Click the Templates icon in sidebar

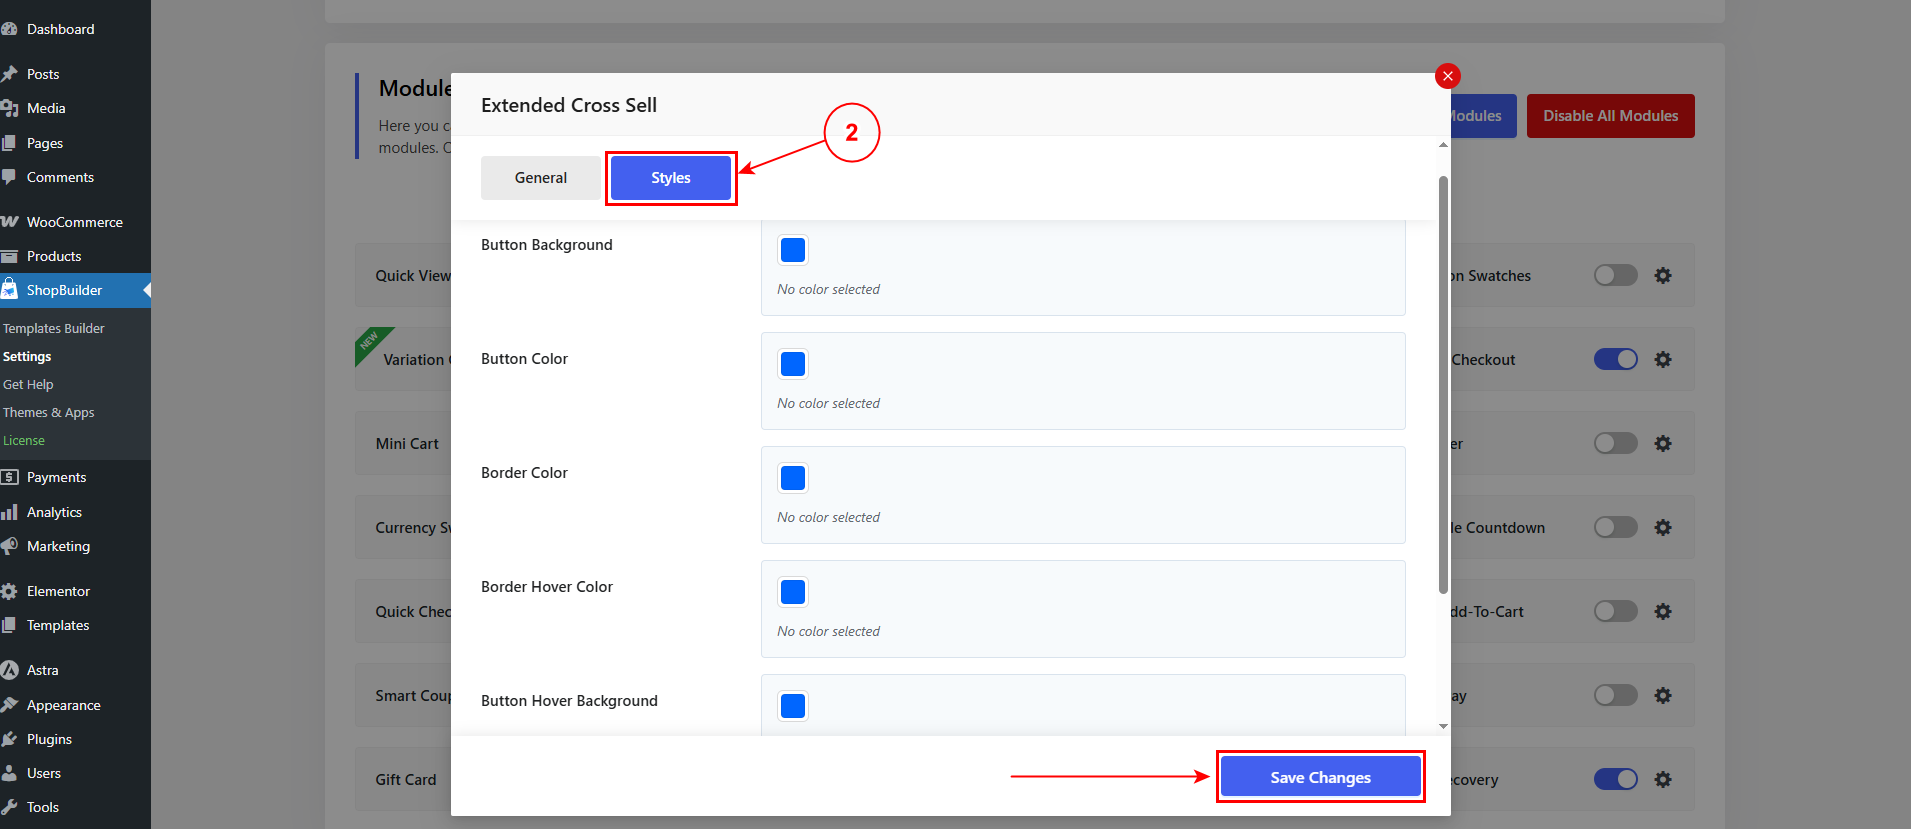click(9, 625)
